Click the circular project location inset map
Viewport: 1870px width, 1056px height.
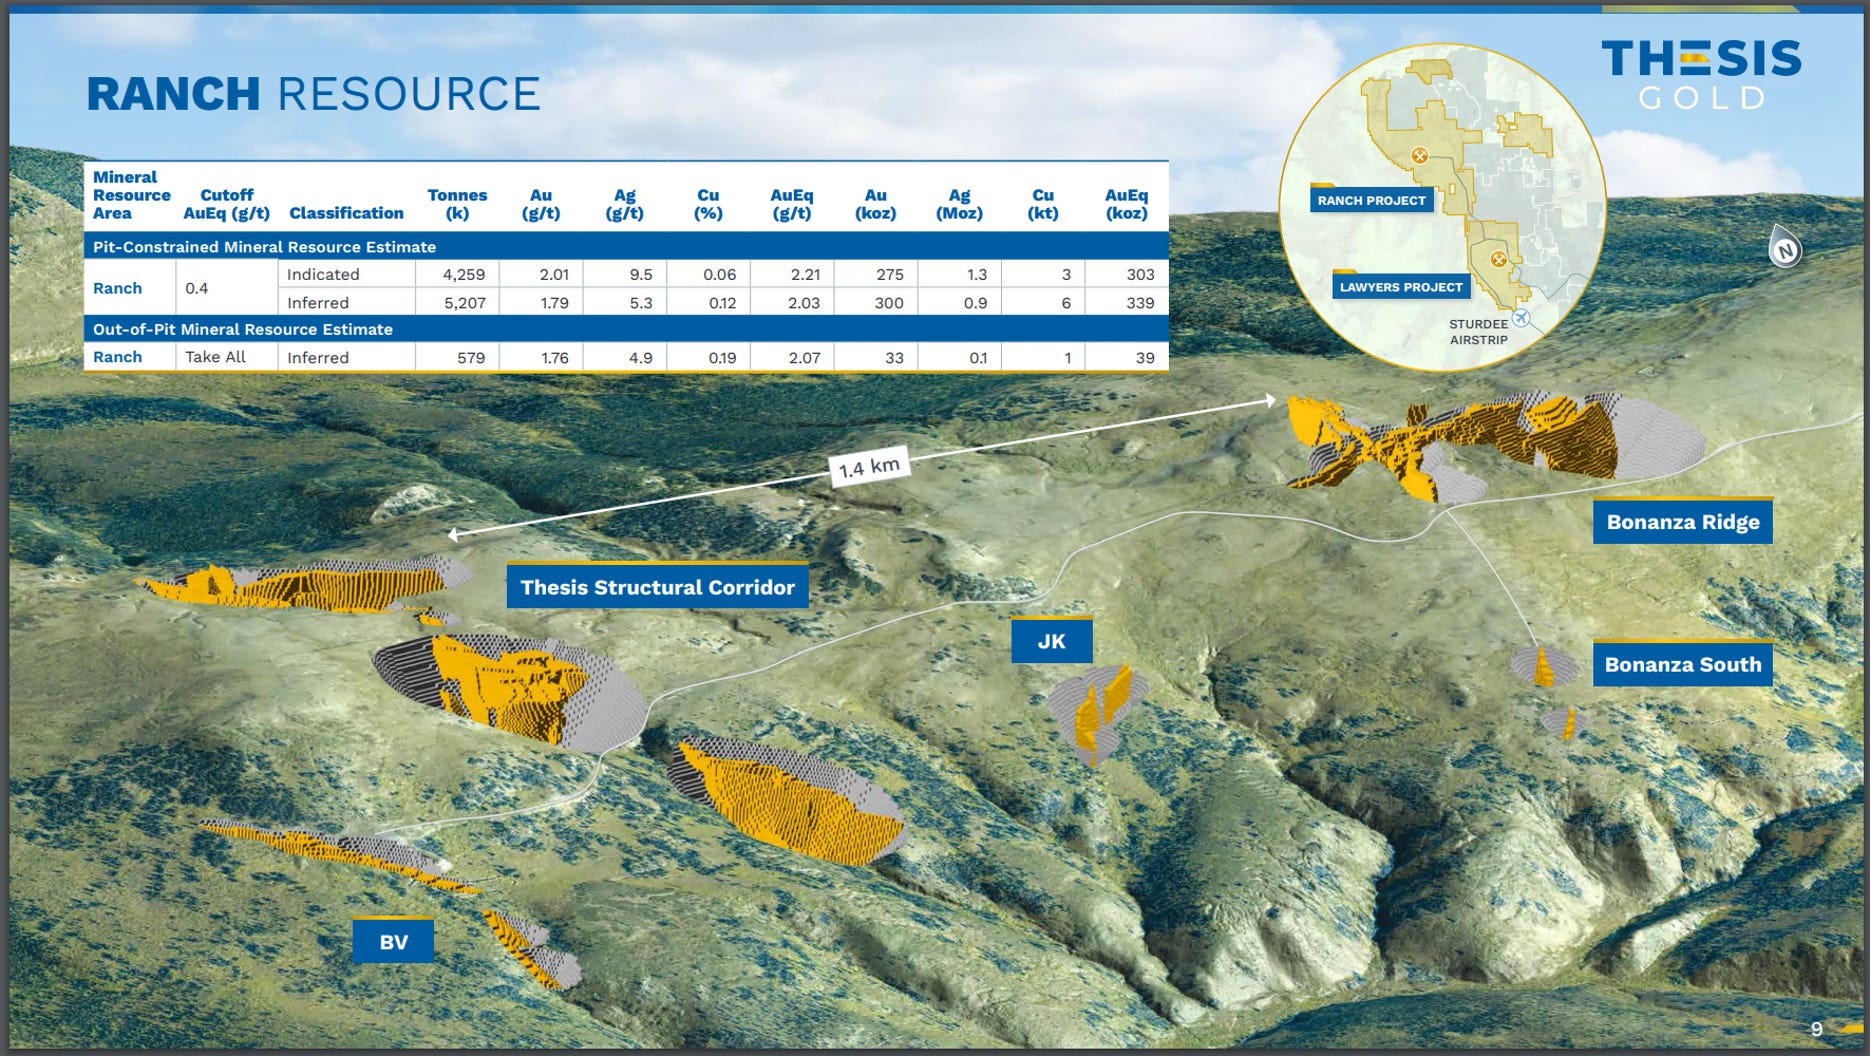click(1442, 207)
